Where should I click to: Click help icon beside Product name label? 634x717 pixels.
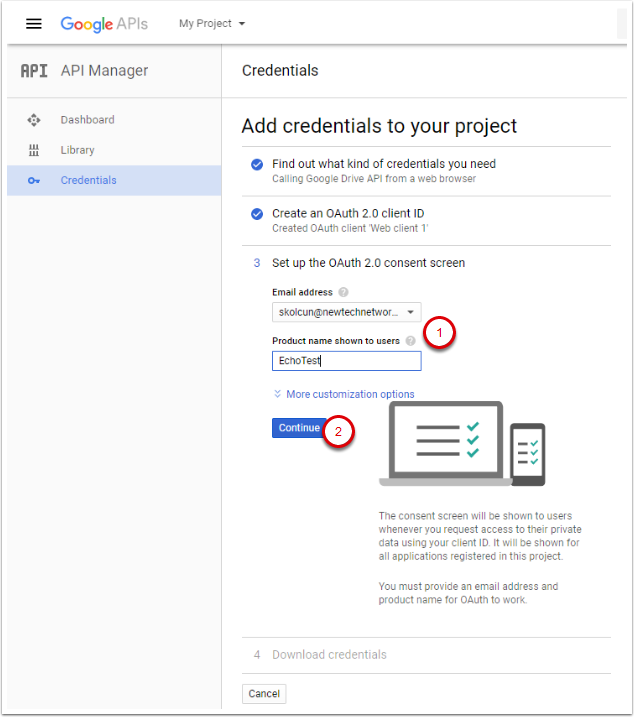[x=410, y=341]
